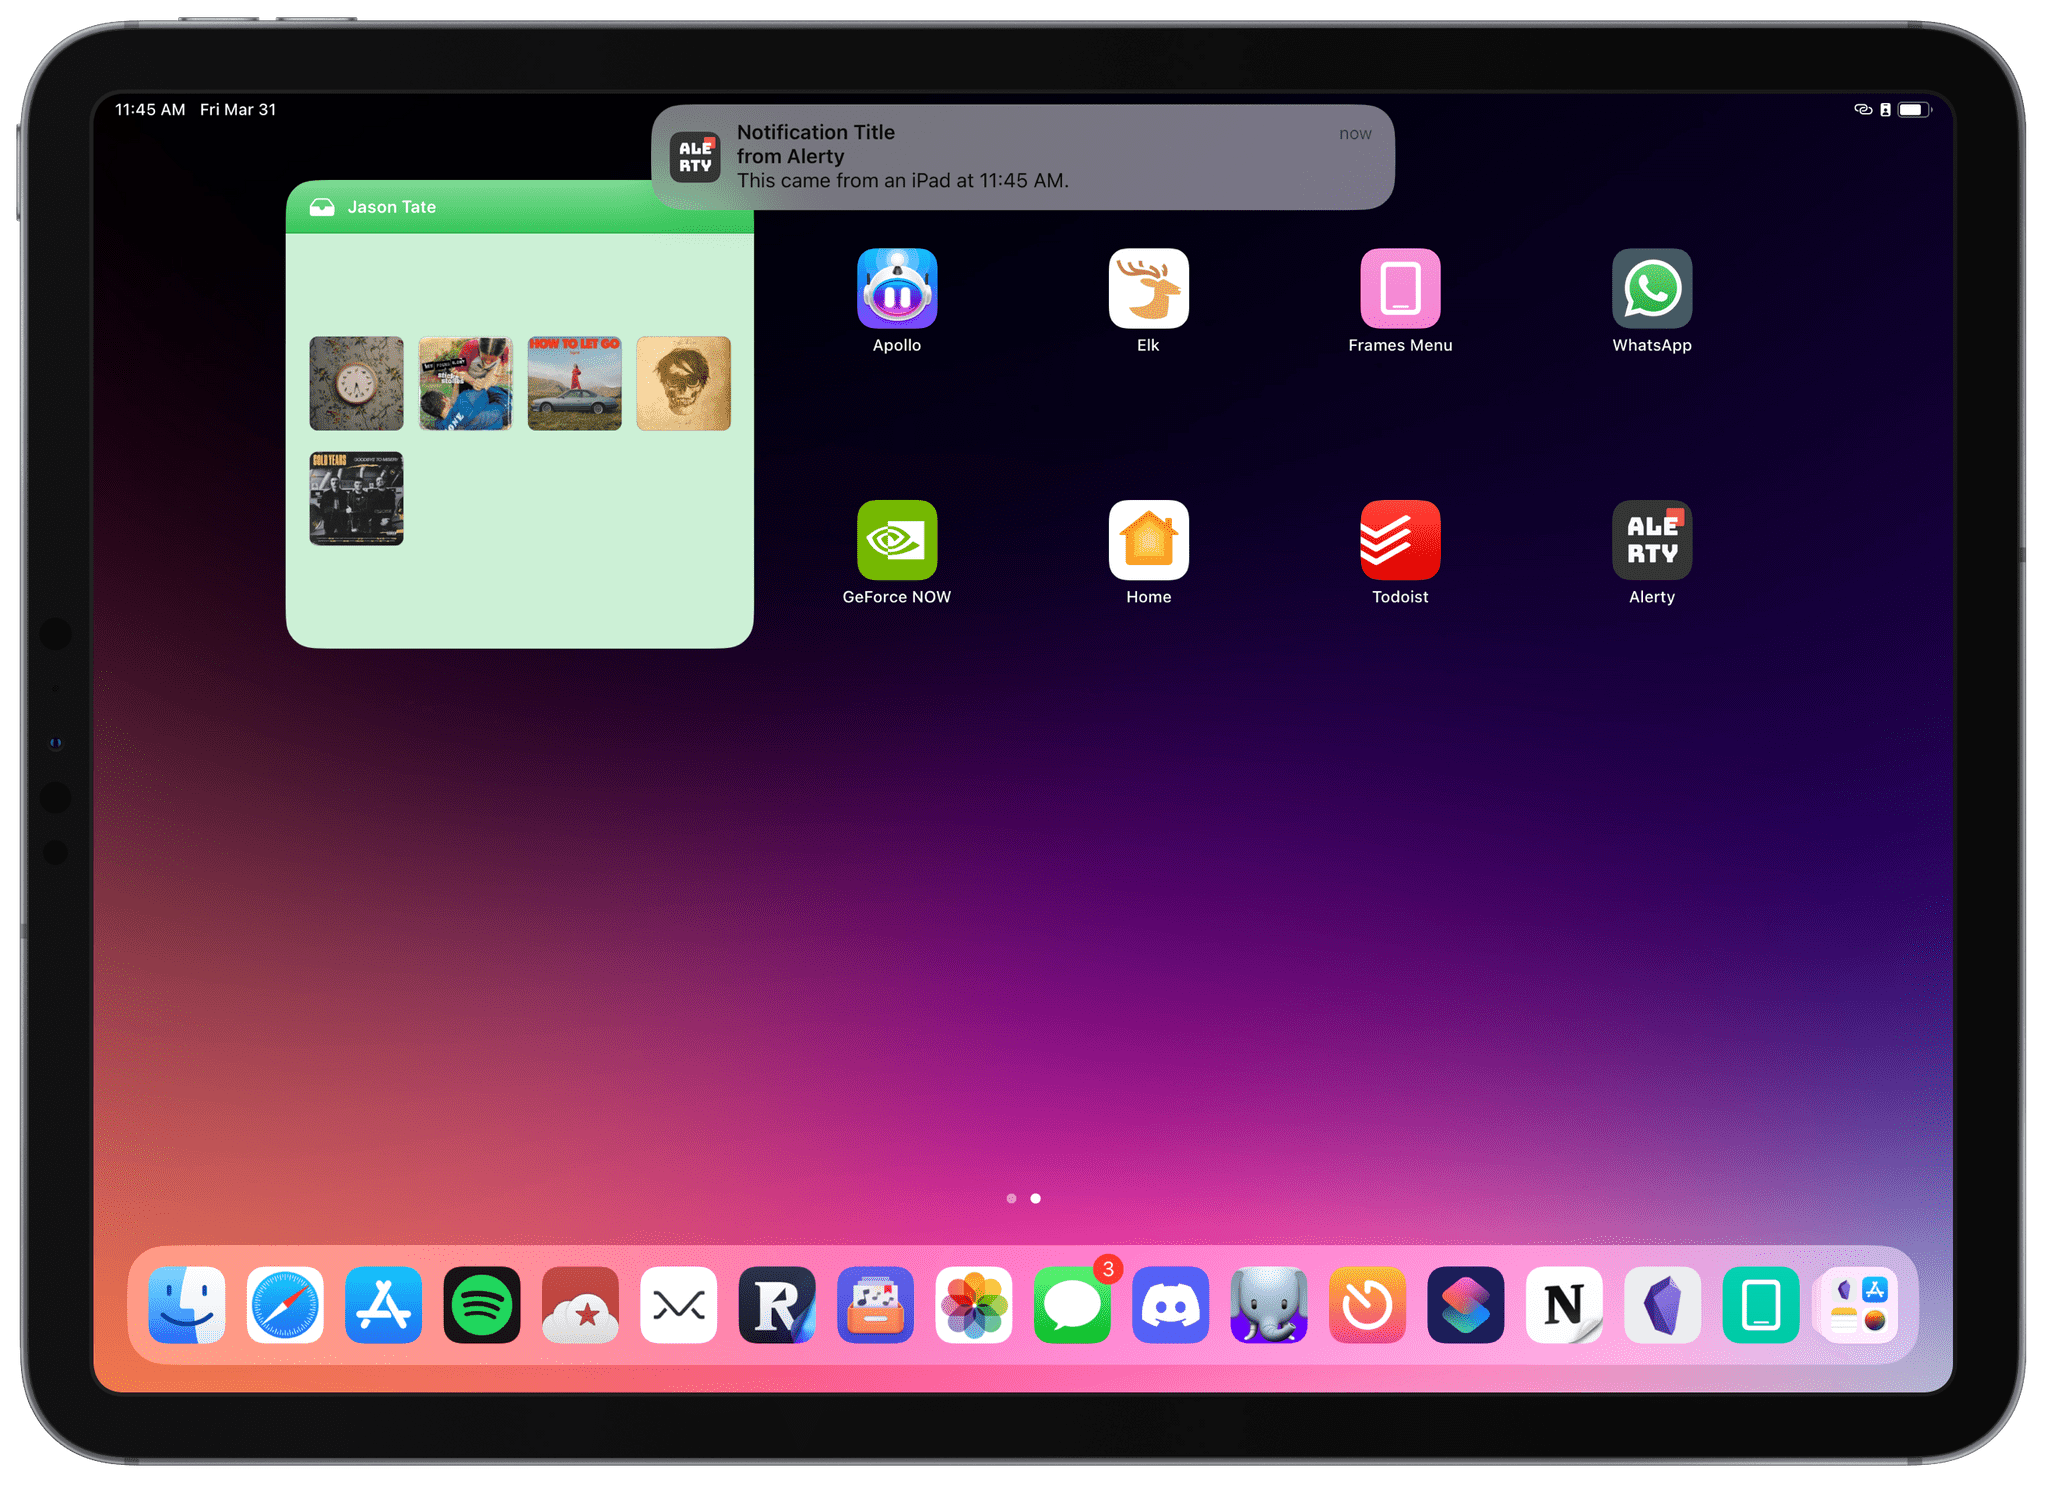This screenshot has height=1486, width=2048.
Task: Launch Shortcuts from the dock
Action: tap(1466, 1305)
